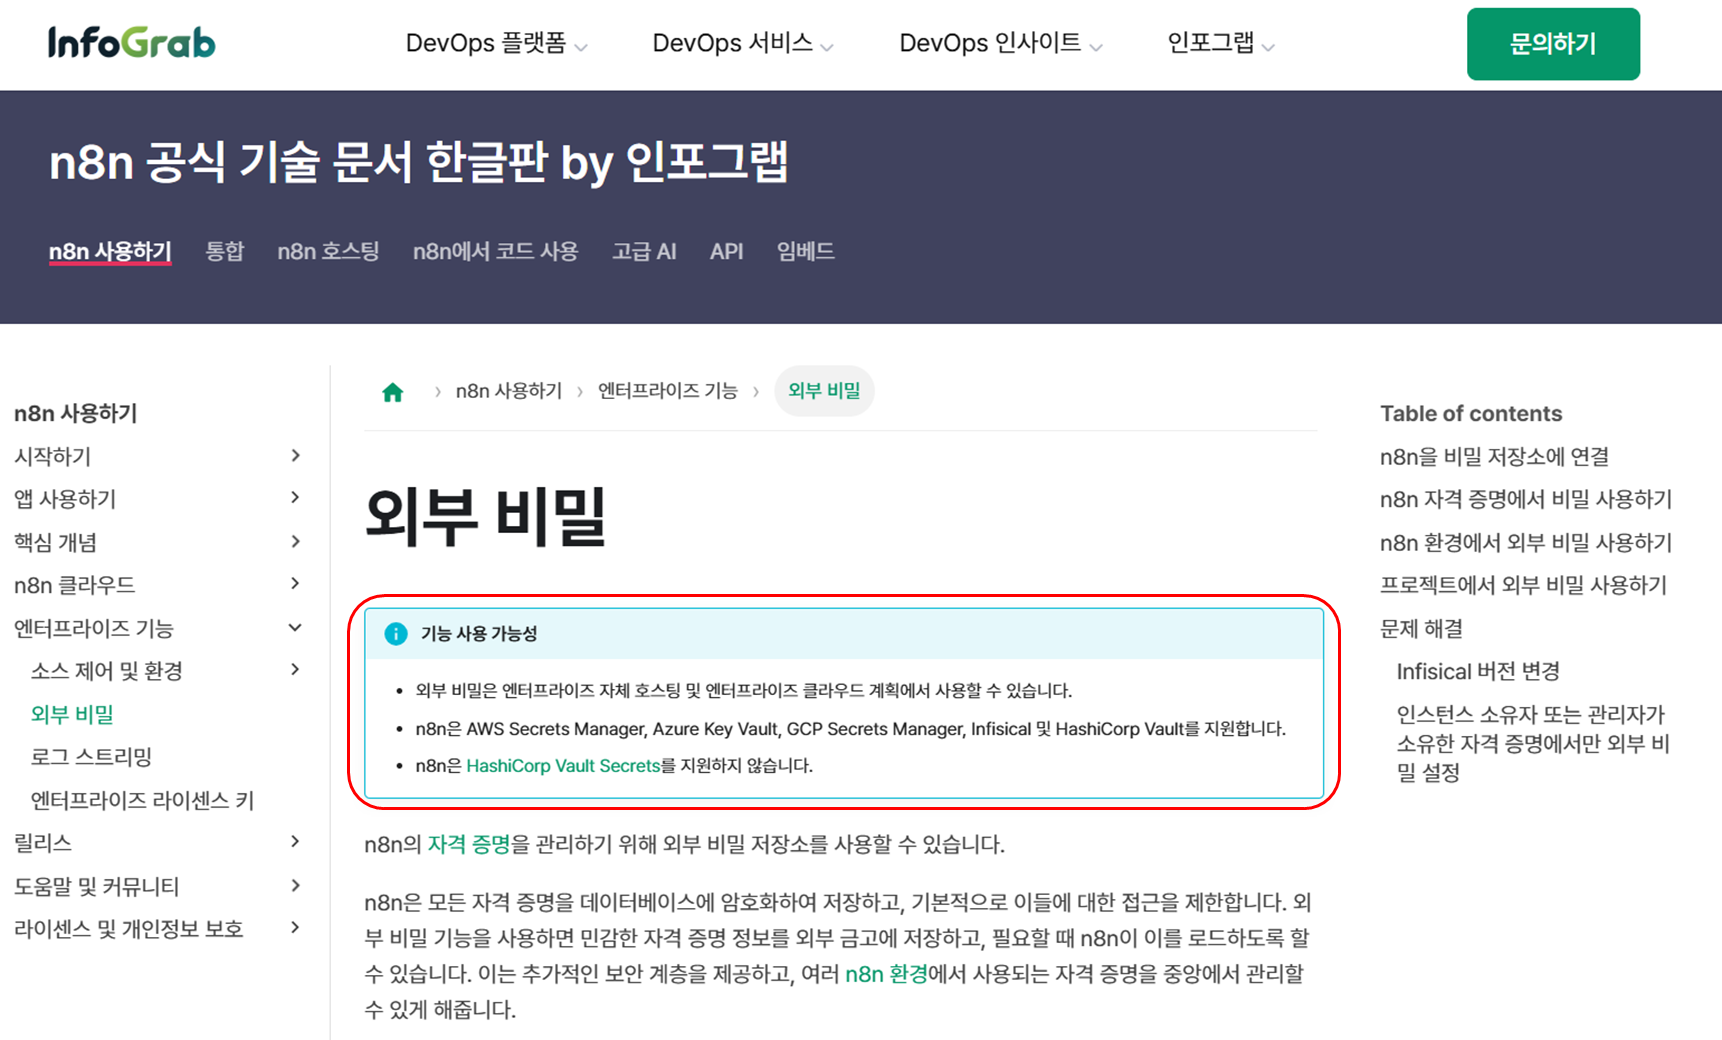1722x1040 pixels.
Task: Jump to 인스턴스 소유자 또는 관리자가 소유한 subsection
Action: (1533, 743)
